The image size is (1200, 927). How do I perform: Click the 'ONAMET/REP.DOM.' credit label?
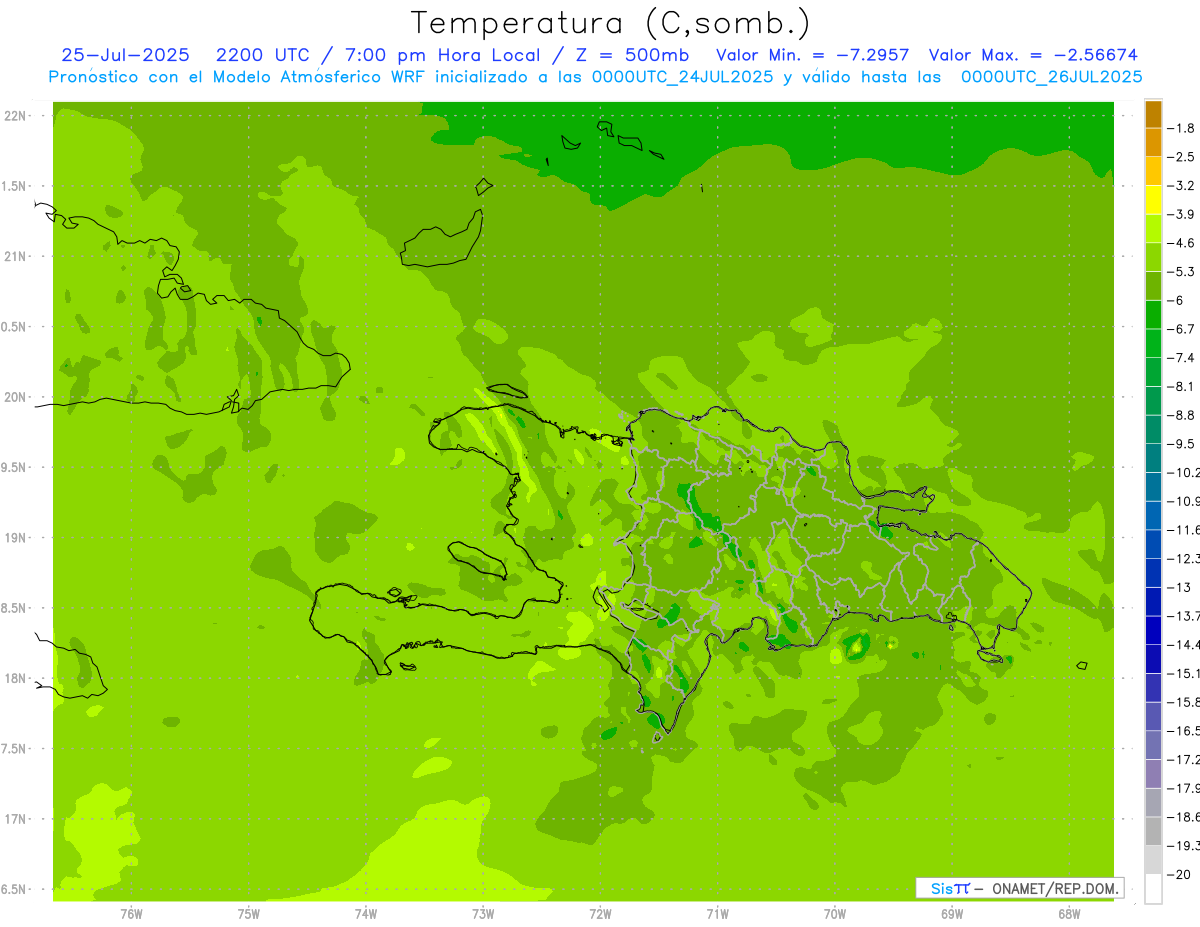(1055, 888)
